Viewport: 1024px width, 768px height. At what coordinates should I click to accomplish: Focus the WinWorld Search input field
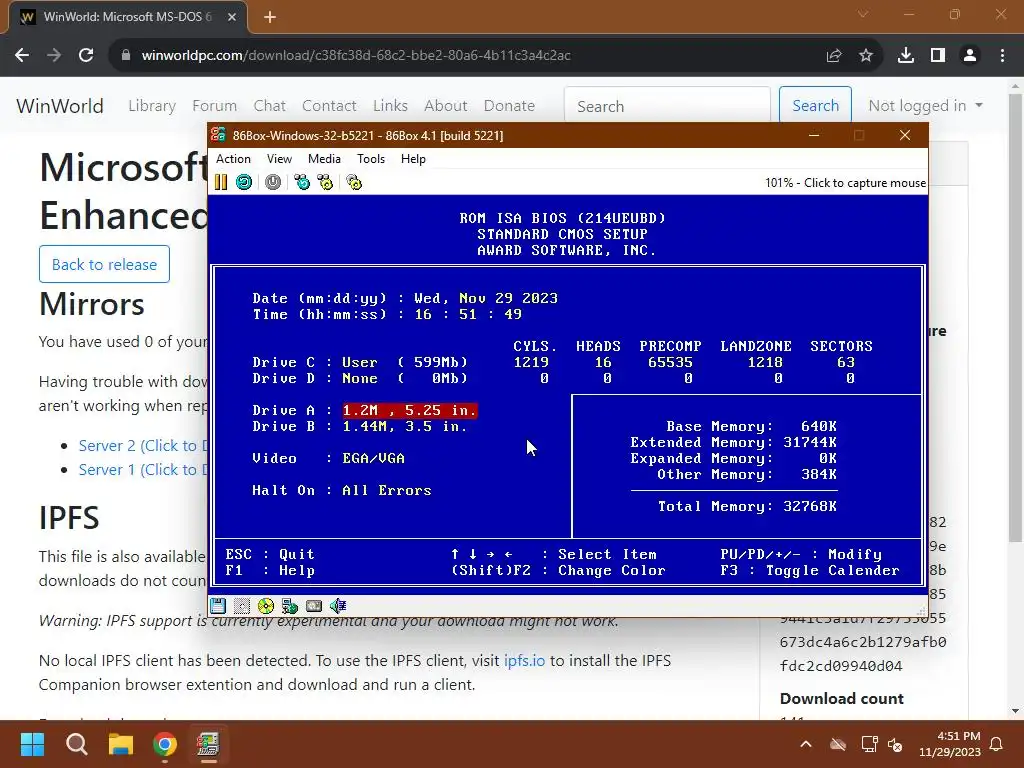pos(667,106)
